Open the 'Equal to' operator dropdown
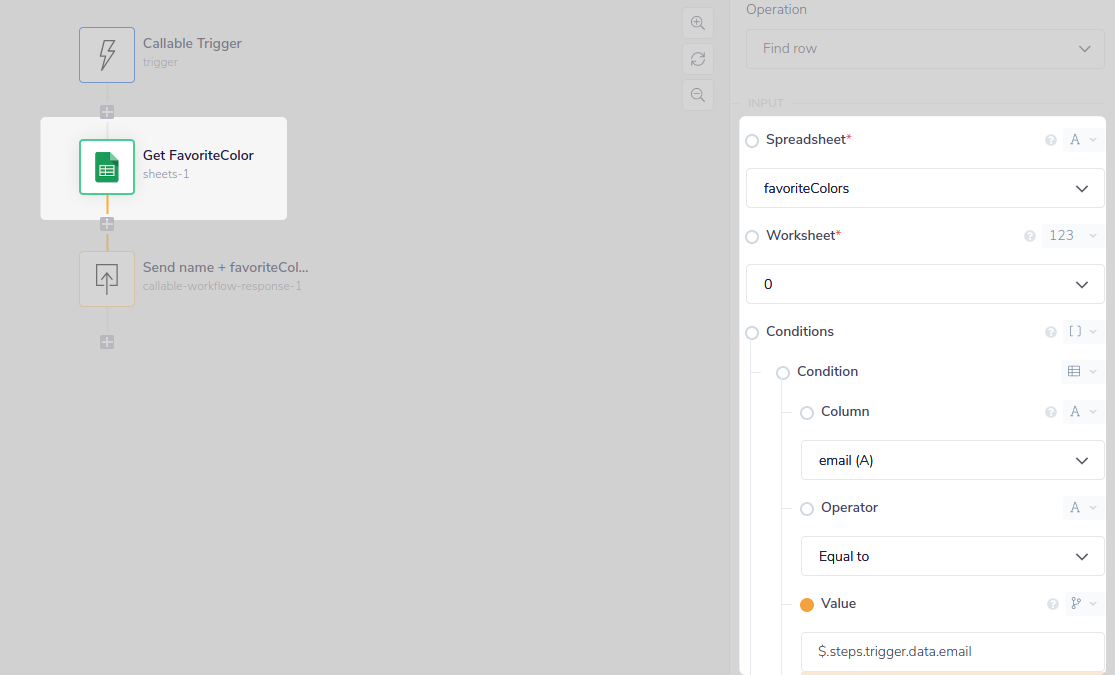The width and height of the screenshot is (1115, 675). point(952,556)
